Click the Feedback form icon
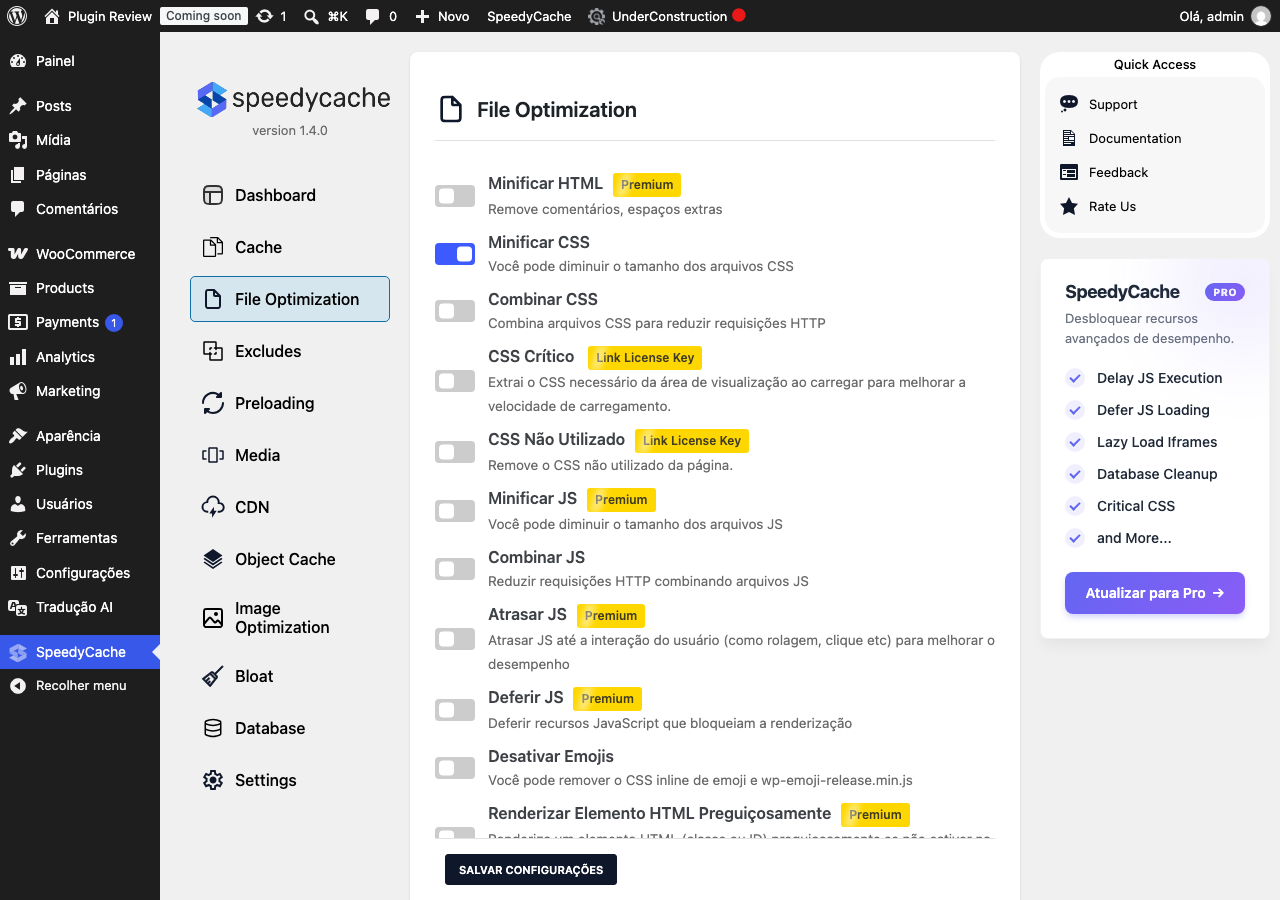Viewport: 1280px width, 900px height. click(1069, 172)
